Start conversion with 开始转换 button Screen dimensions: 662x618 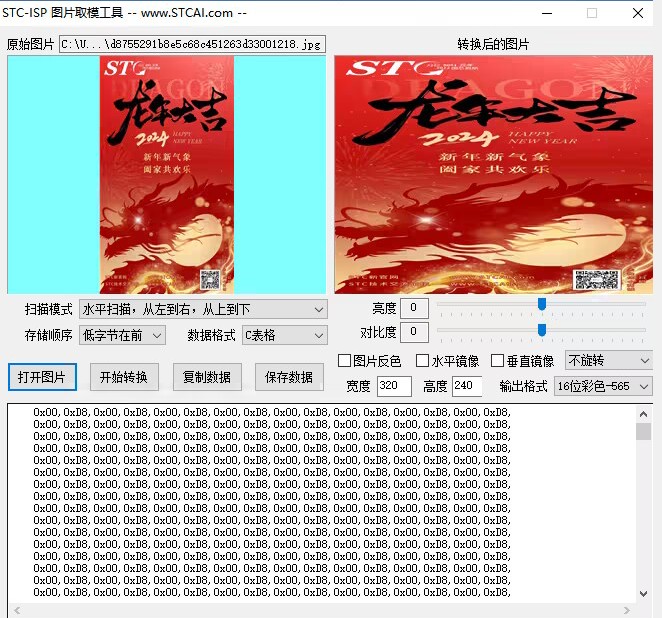pos(124,377)
